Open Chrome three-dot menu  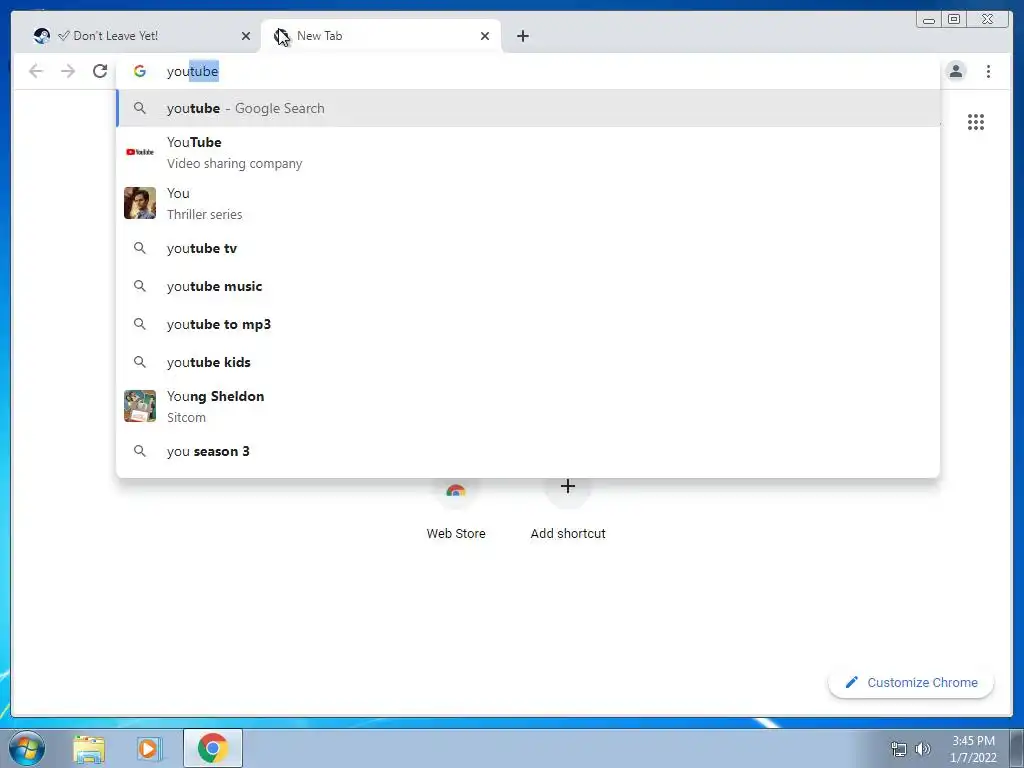coord(988,71)
